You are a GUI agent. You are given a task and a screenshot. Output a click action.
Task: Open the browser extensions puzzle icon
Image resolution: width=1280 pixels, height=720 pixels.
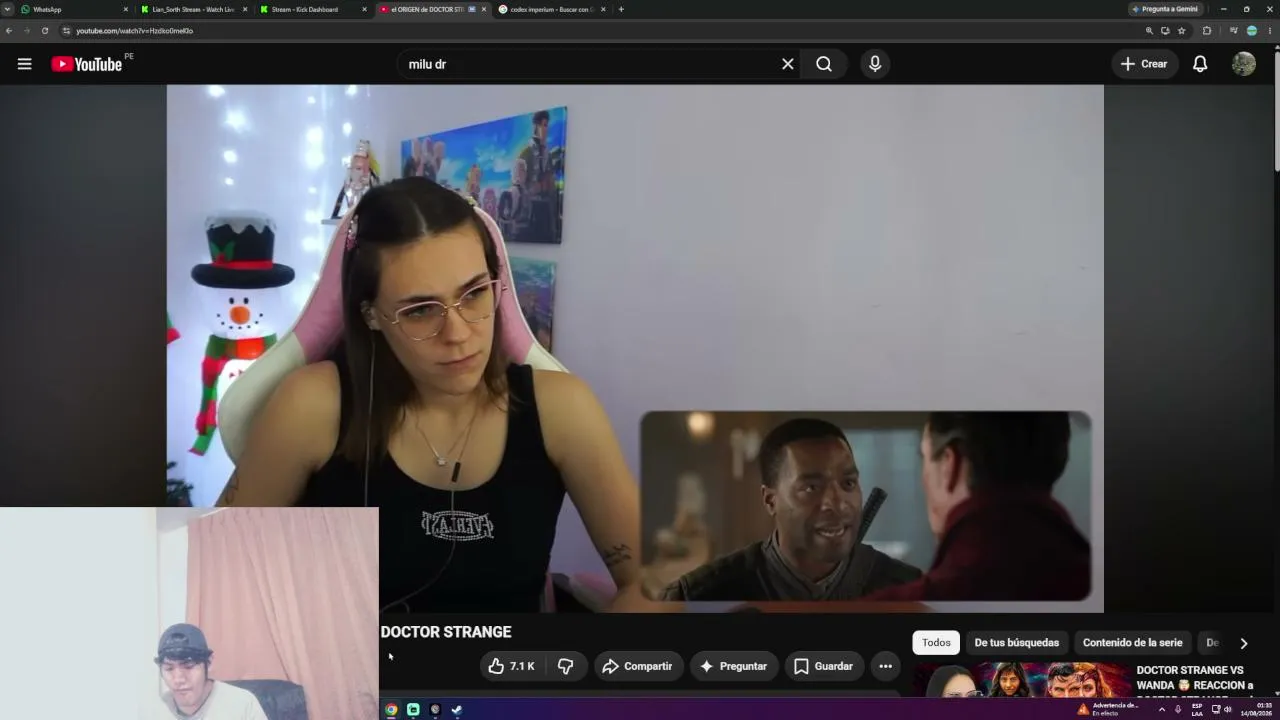click(x=1207, y=31)
